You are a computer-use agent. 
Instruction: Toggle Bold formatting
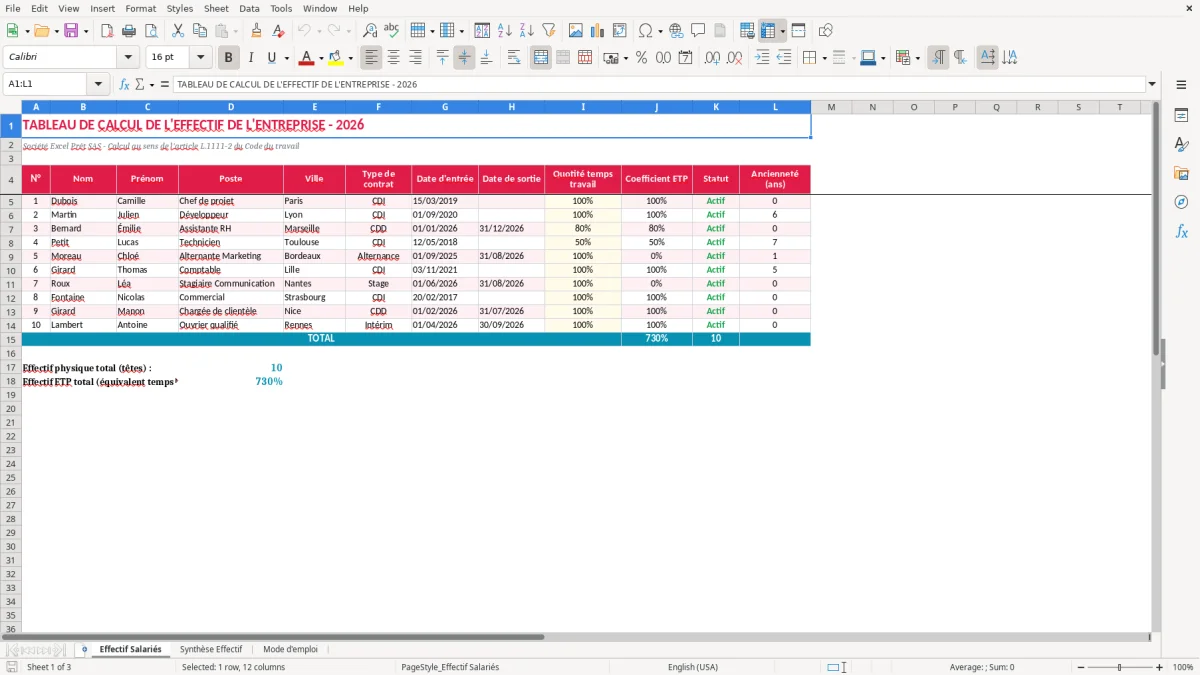tap(228, 58)
